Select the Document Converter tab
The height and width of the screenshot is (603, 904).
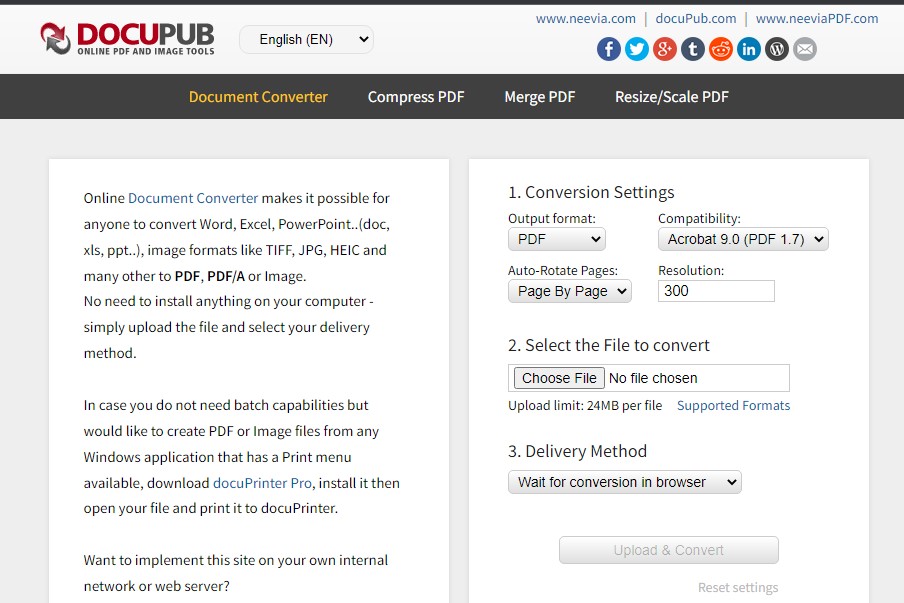[x=258, y=97]
